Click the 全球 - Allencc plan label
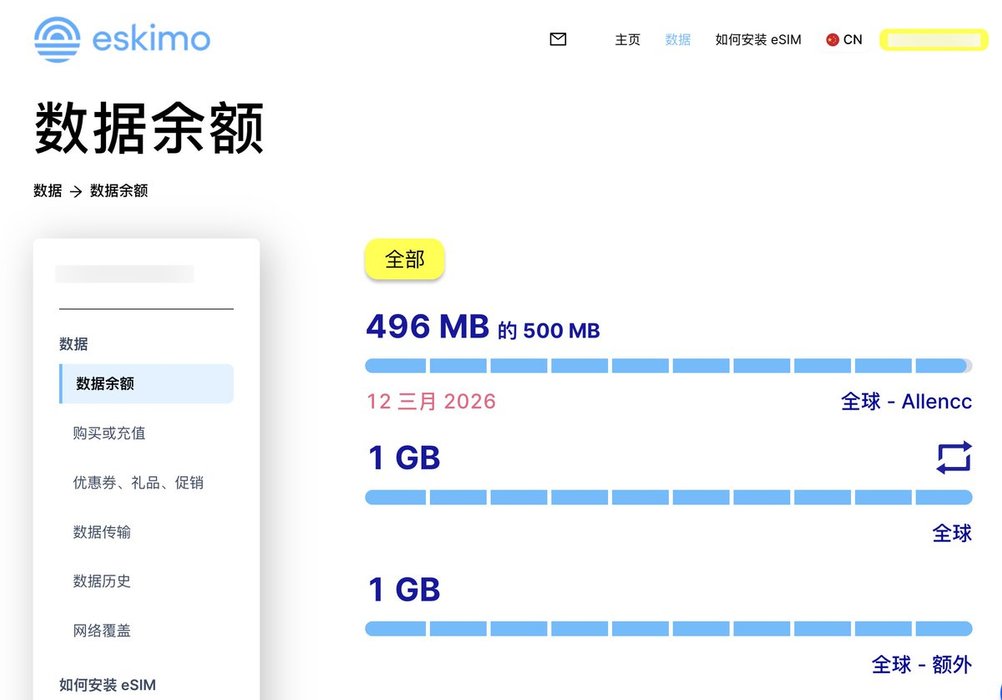Viewport: 1002px width, 700px height. [x=906, y=401]
